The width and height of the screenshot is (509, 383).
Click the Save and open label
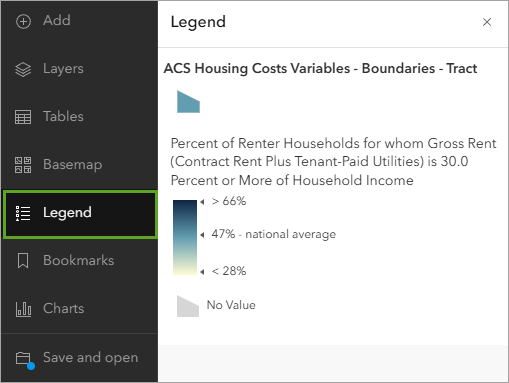tap(90, 358)
